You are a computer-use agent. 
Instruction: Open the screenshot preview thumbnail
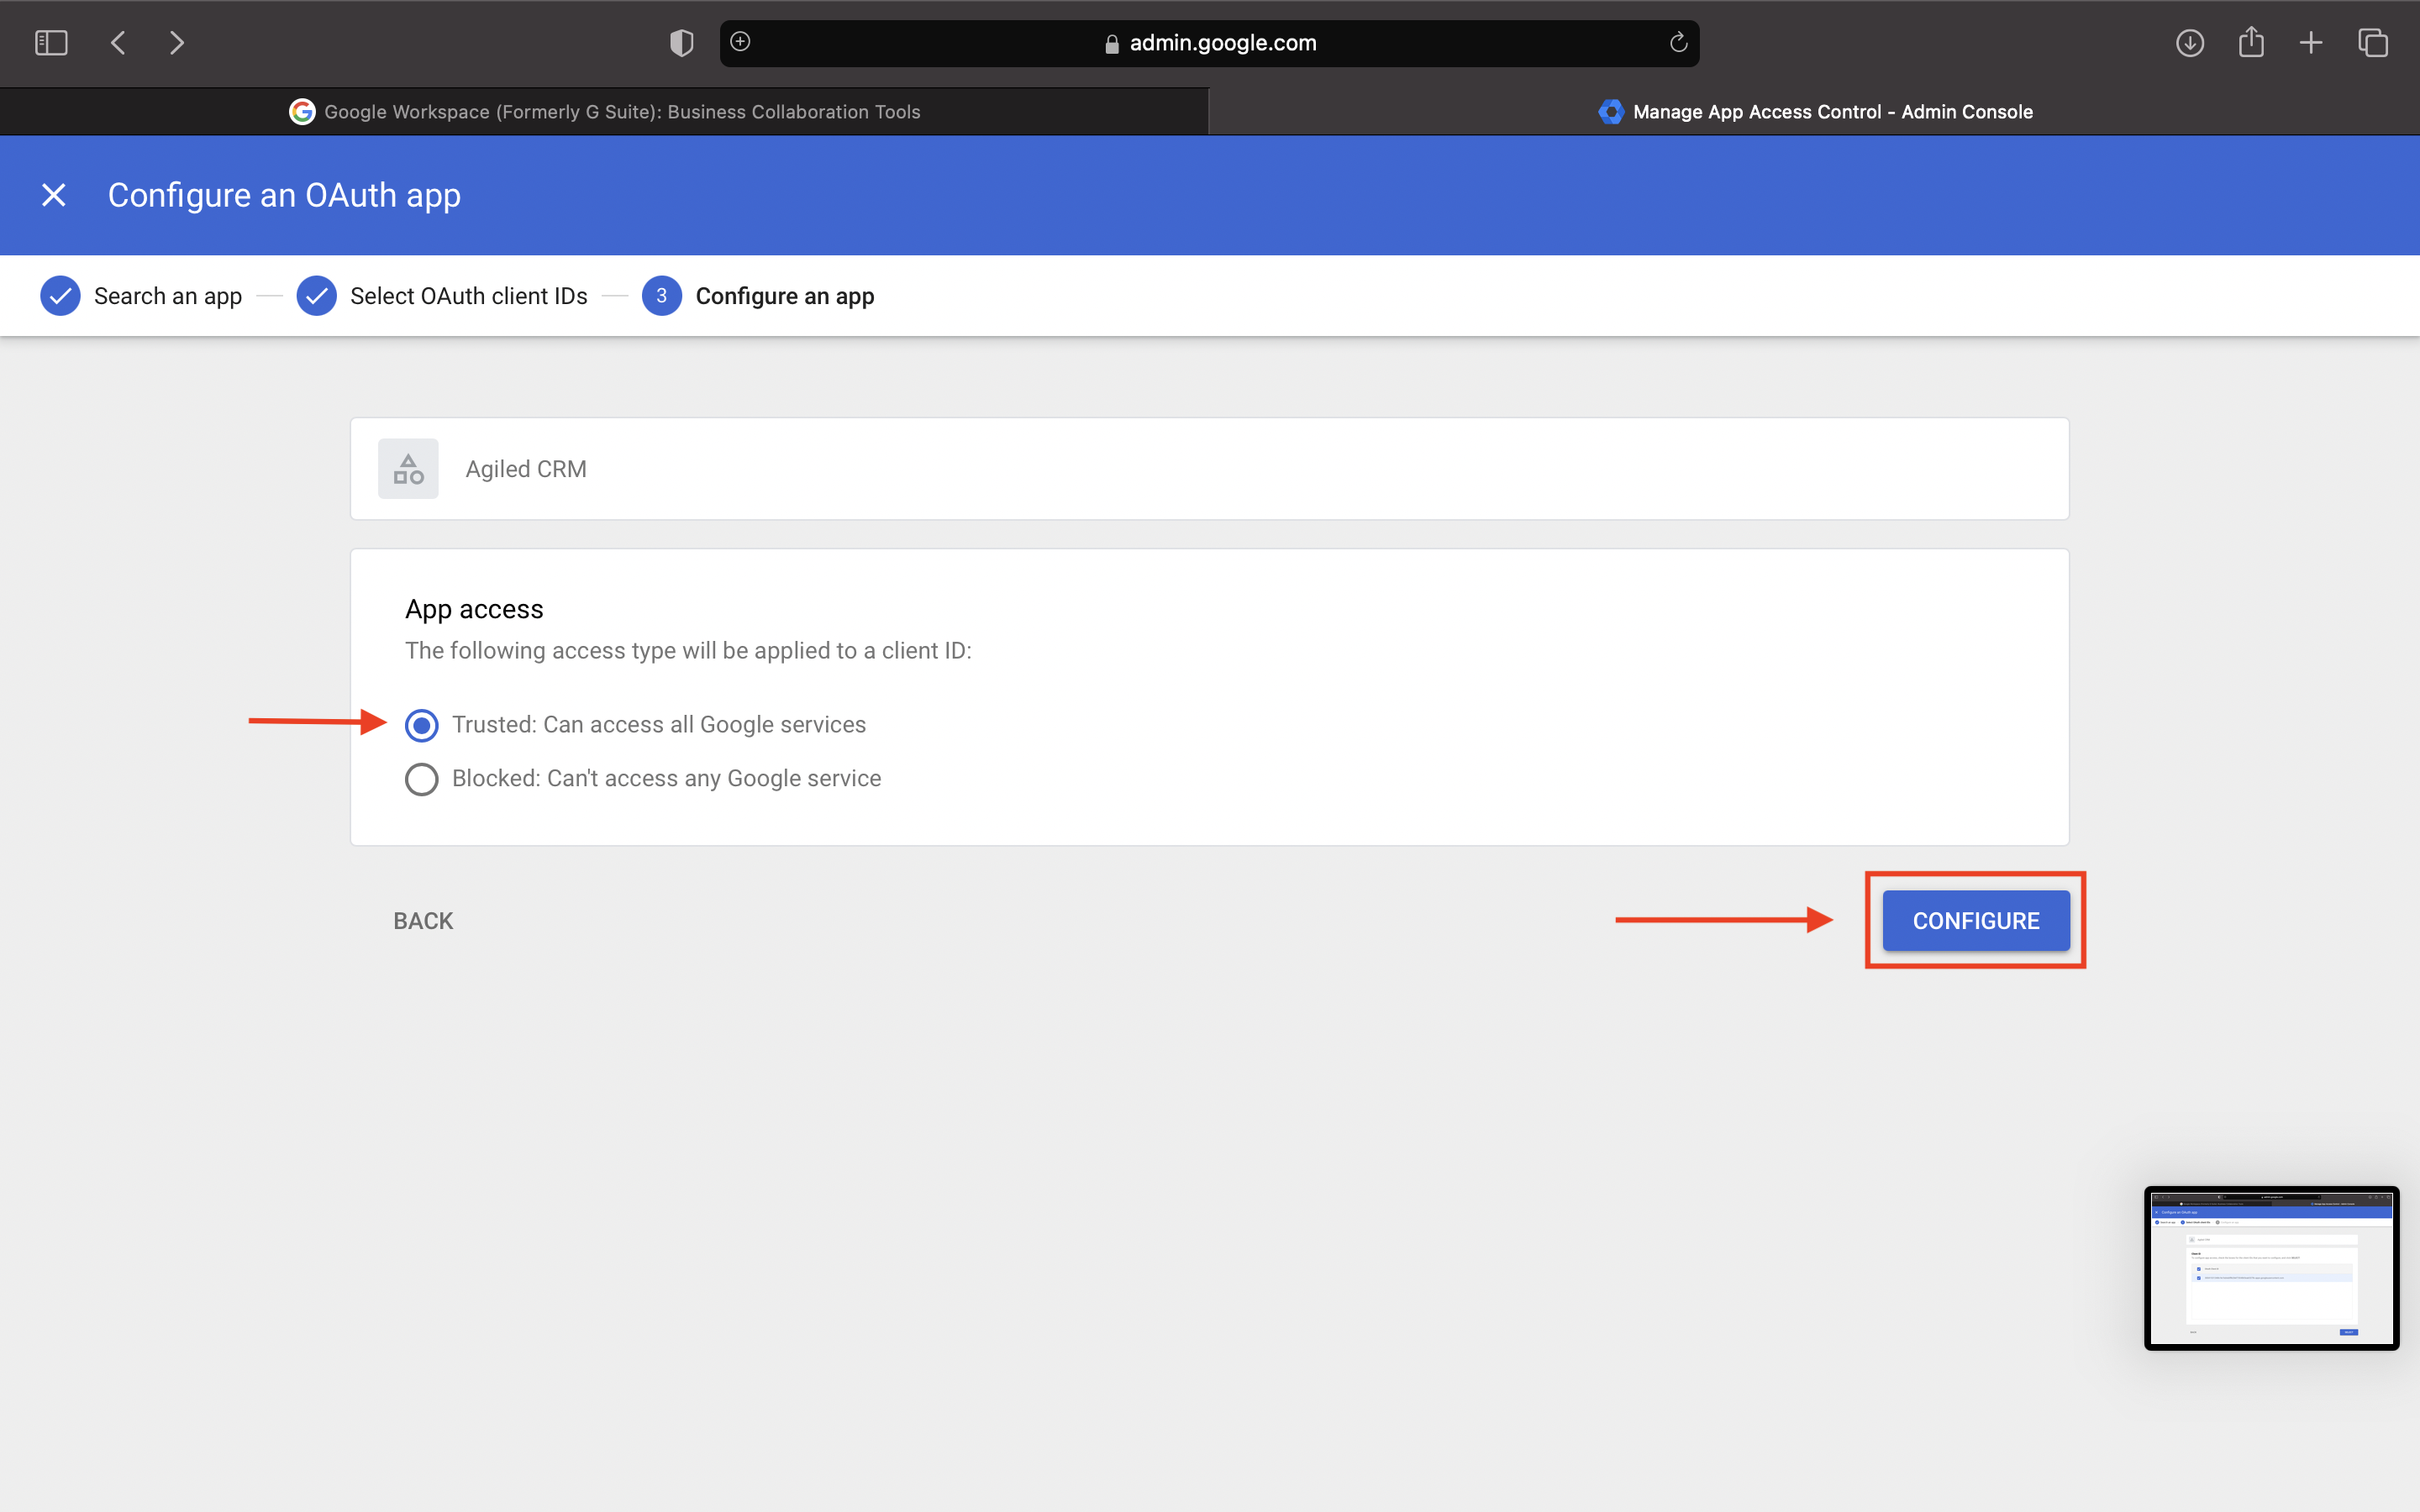(2271, 1268)
